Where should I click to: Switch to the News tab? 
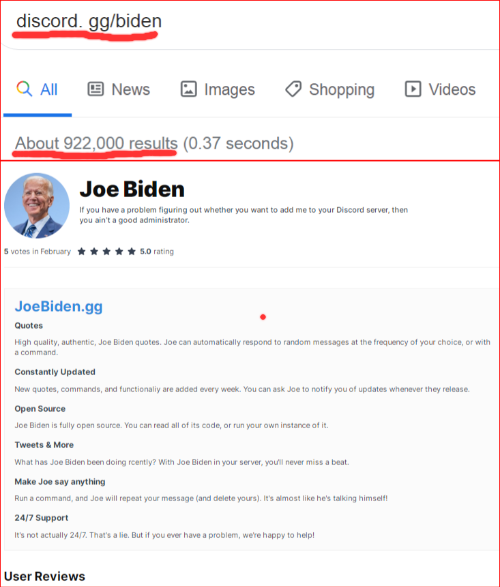click(x=119, y=89)
